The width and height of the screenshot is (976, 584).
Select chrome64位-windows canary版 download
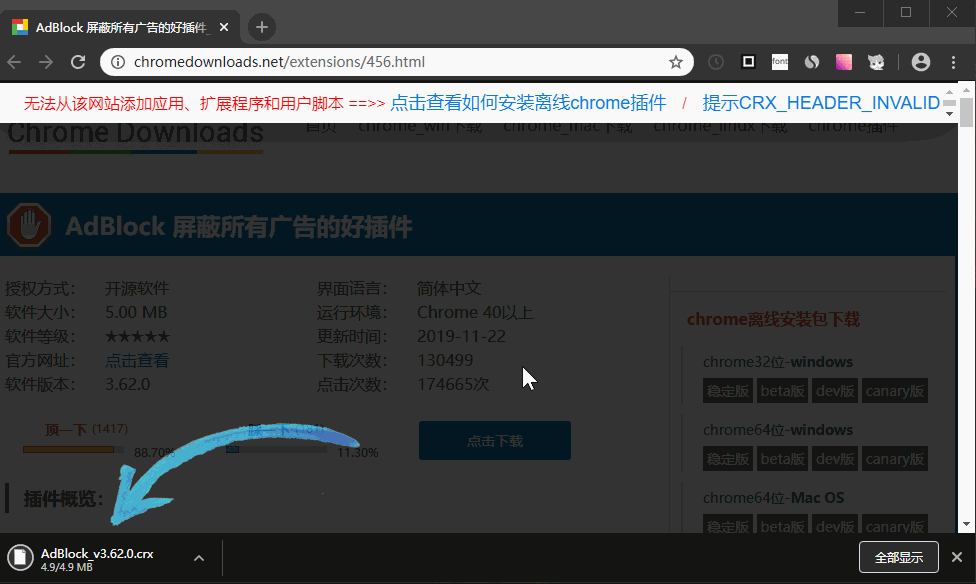(894, 459)
